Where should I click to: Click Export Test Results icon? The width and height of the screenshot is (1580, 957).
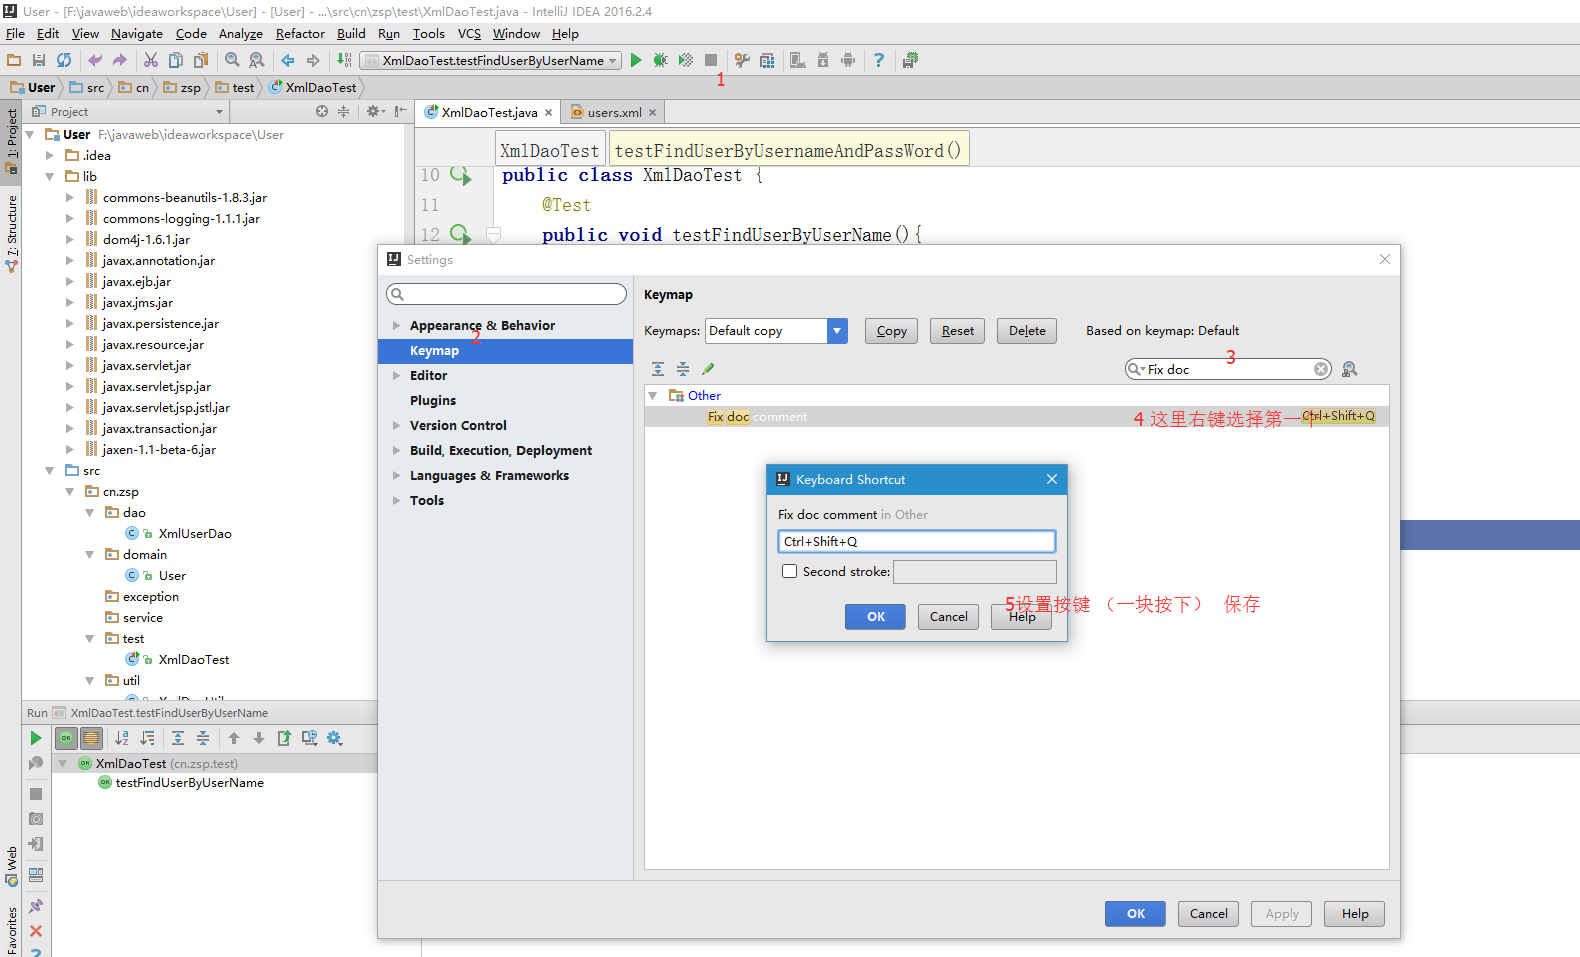[x=284, y=738]
